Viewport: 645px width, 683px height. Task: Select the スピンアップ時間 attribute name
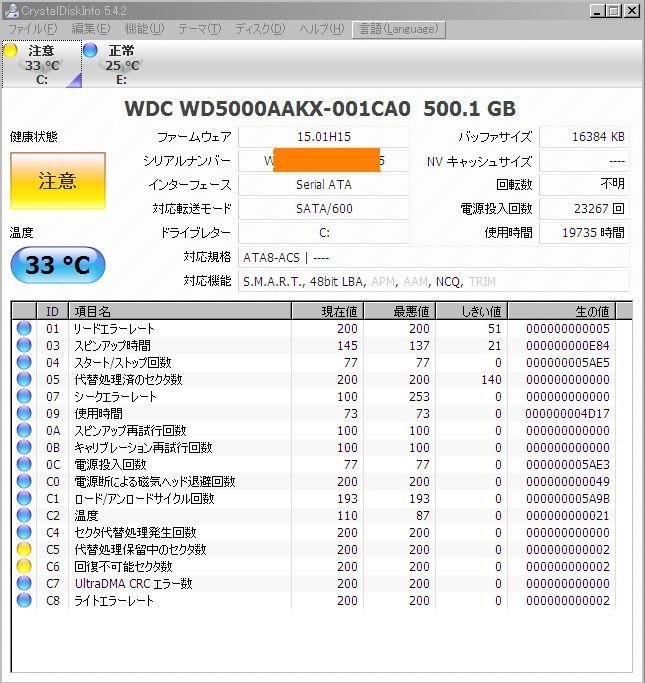112,345
